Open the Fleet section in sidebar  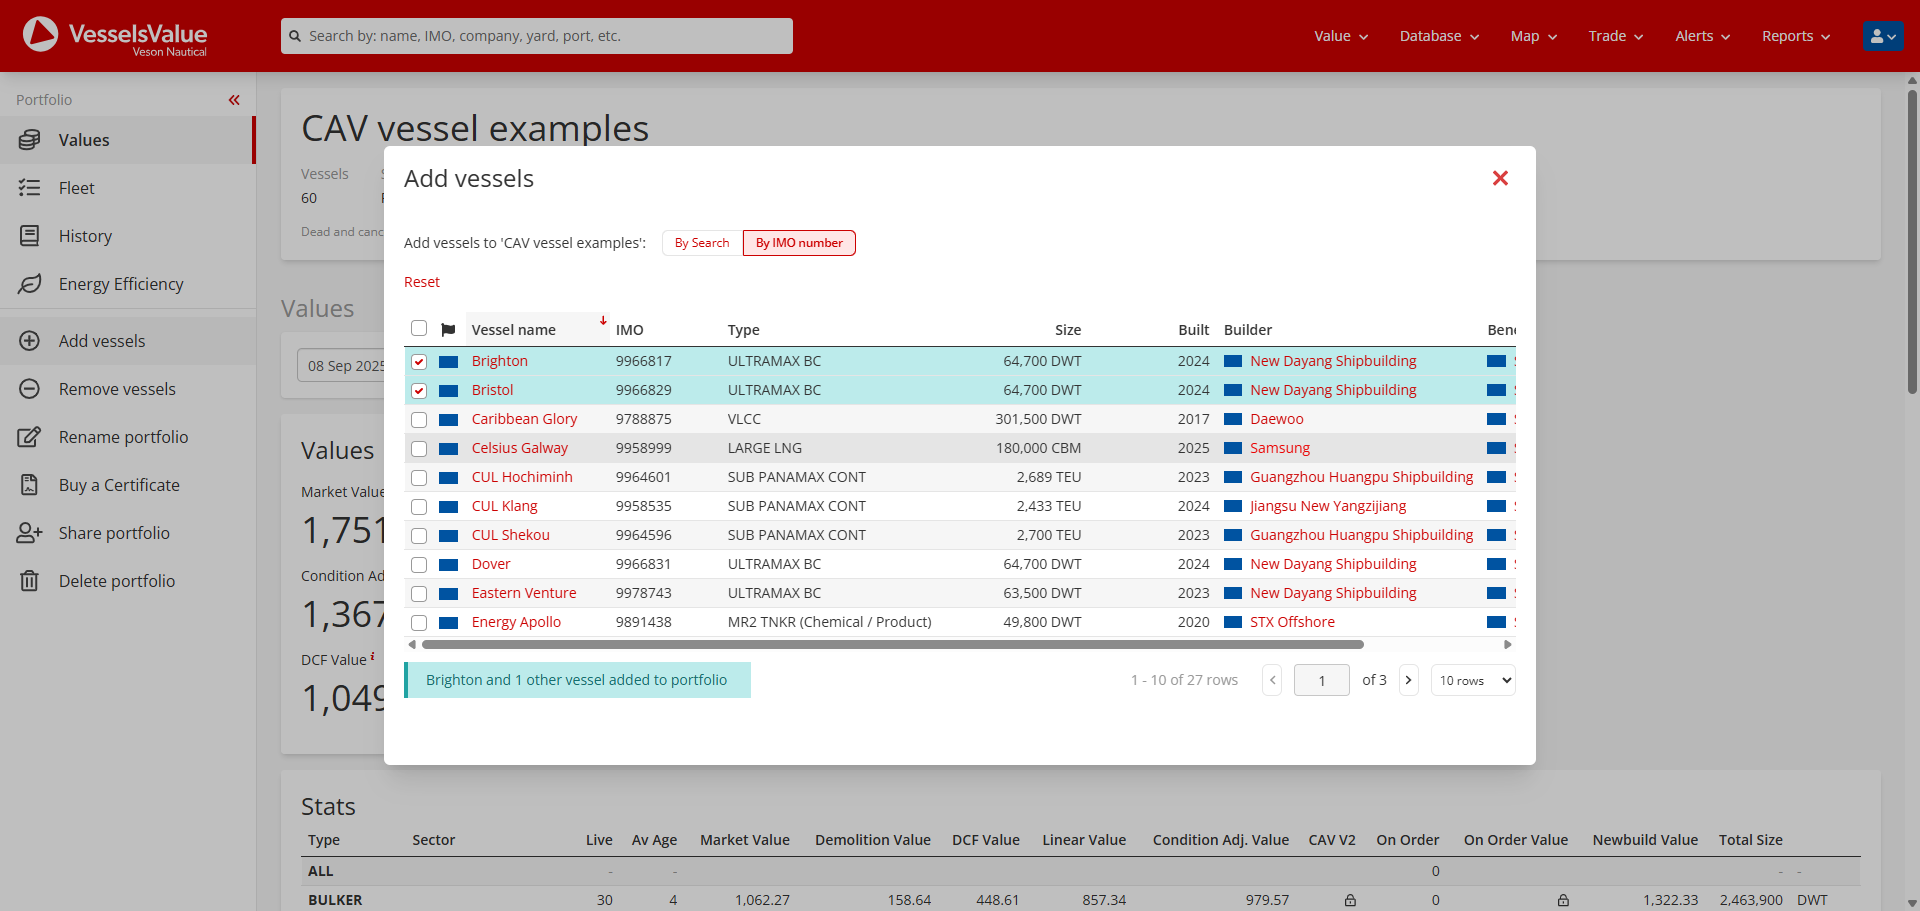click(76, 188)
